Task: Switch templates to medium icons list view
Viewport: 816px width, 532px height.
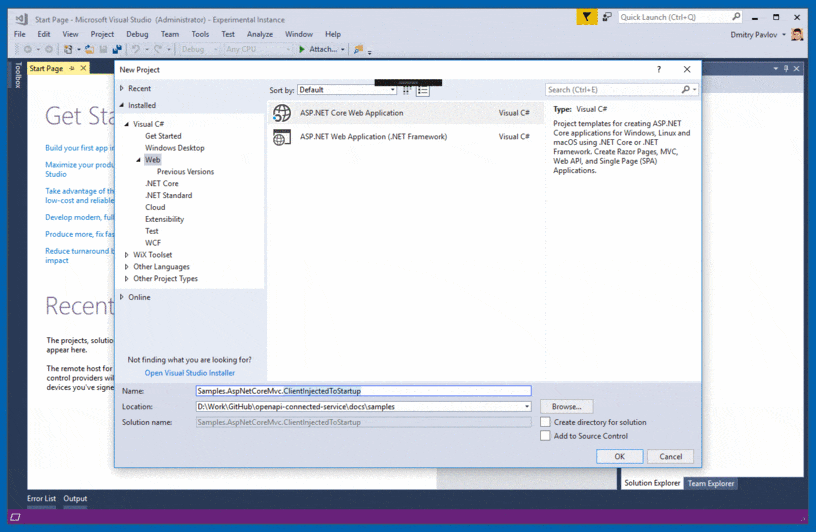Action: point(423,90)
